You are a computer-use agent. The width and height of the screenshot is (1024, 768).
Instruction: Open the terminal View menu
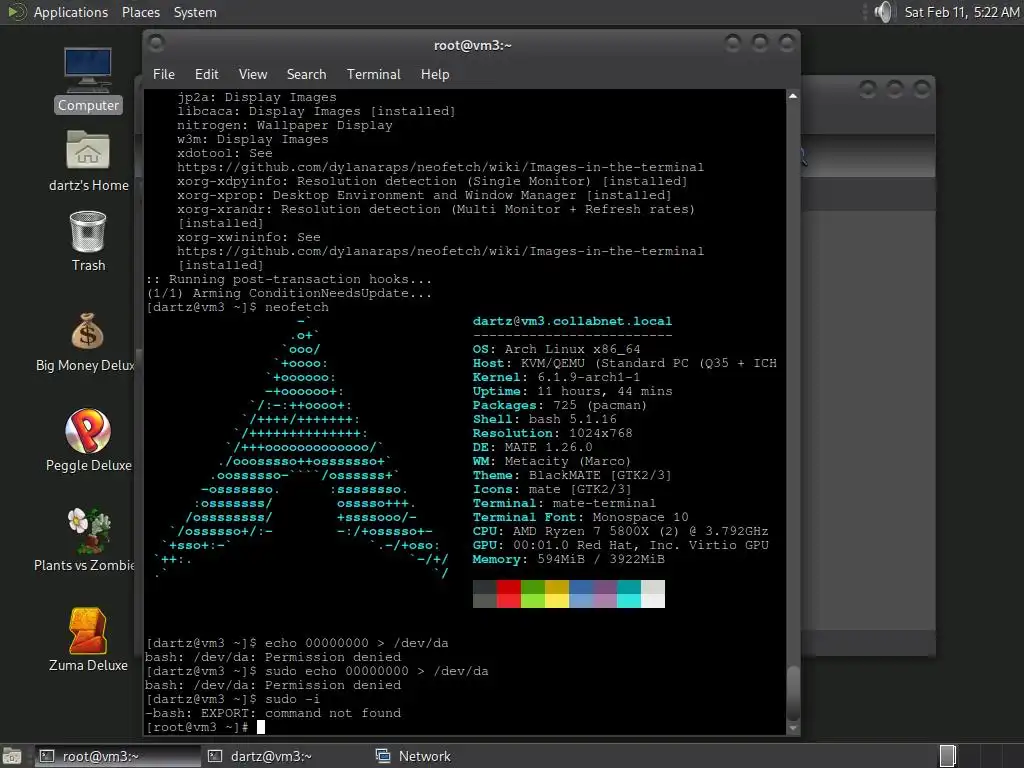click(x=253, y=74)
